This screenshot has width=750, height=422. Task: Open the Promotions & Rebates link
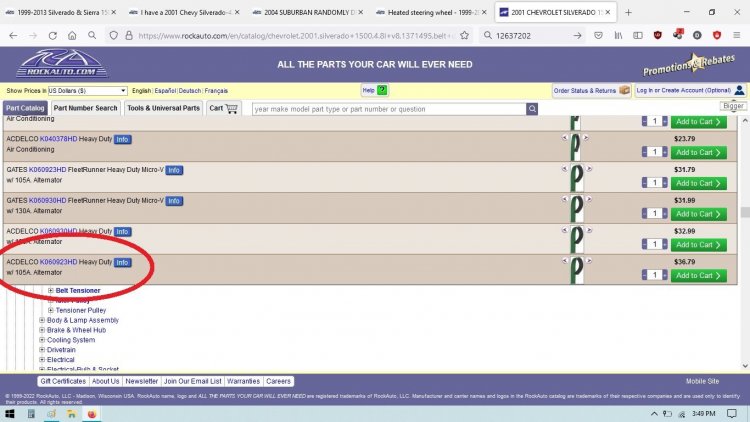click(x=689, y=65)
